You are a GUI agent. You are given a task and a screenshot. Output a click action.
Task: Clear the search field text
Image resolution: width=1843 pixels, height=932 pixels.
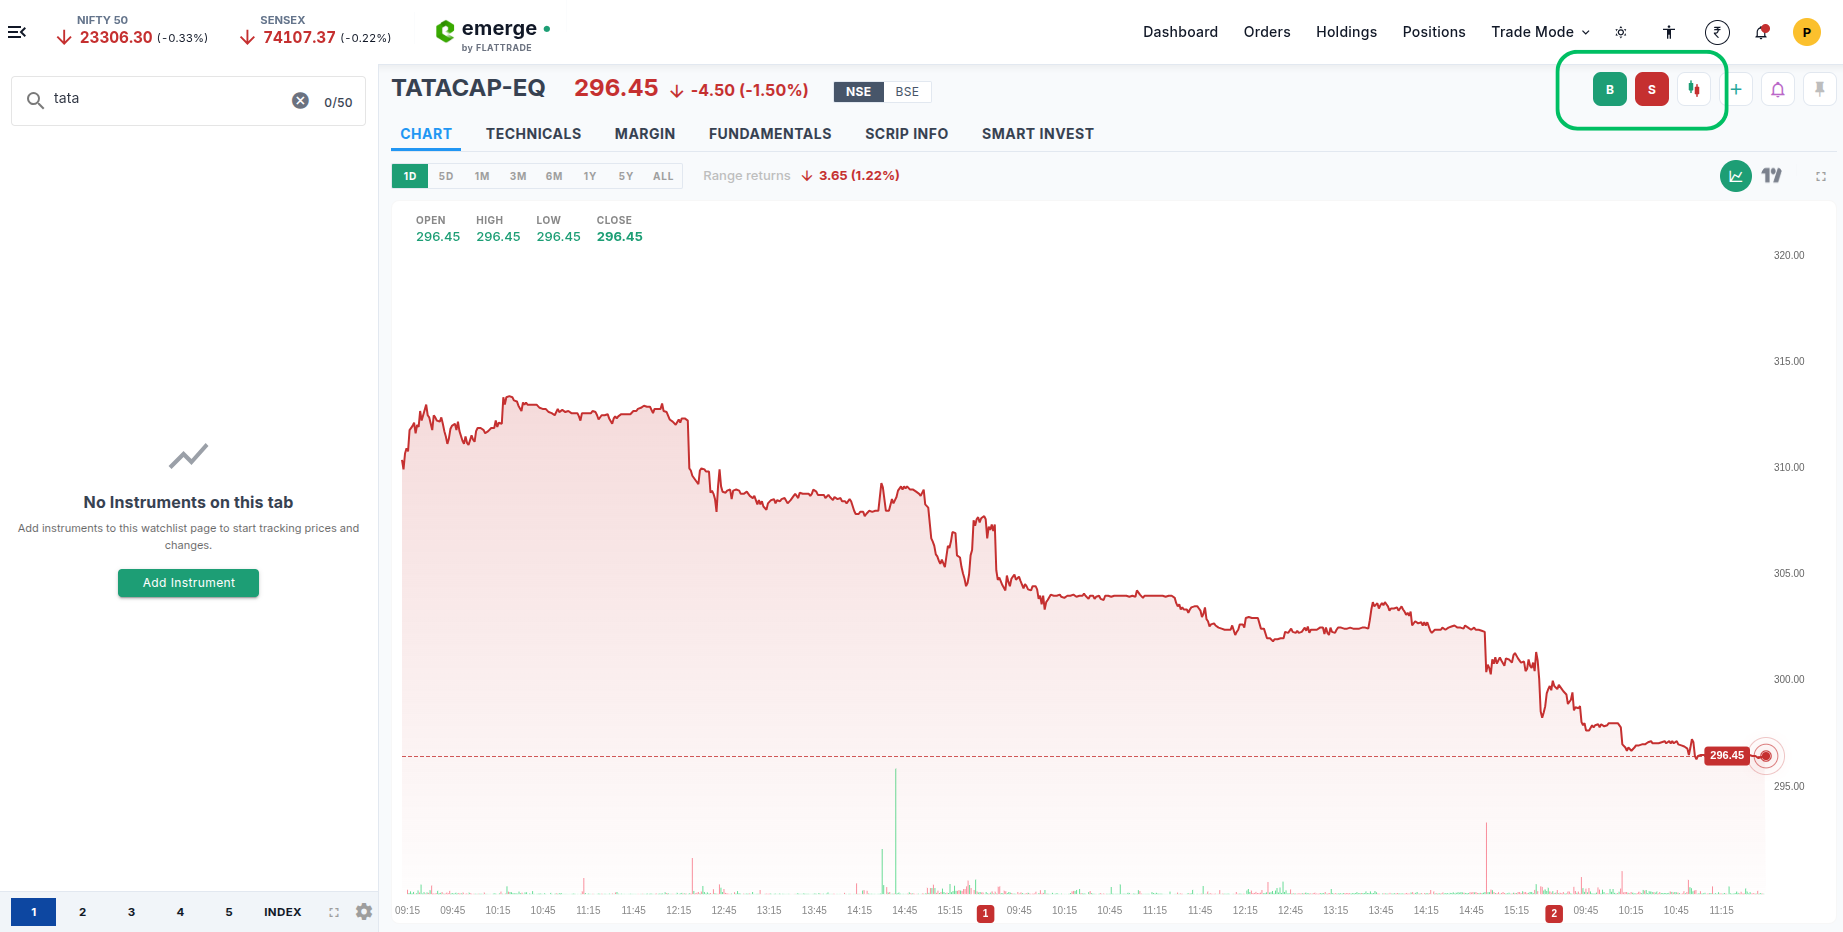click(x=300, y=100)
